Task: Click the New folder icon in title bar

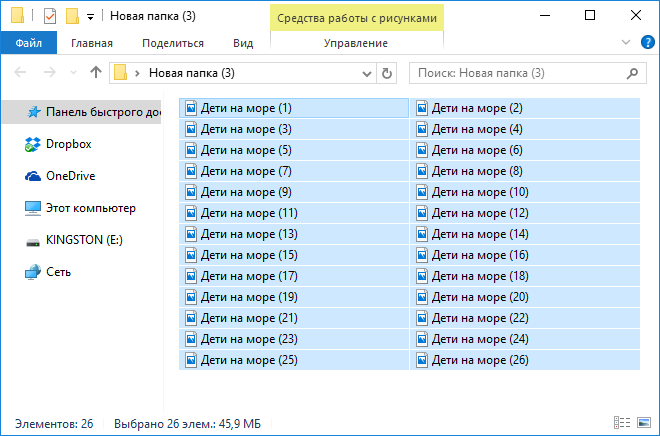Action: pyautogui.click(x=71, y=17)
